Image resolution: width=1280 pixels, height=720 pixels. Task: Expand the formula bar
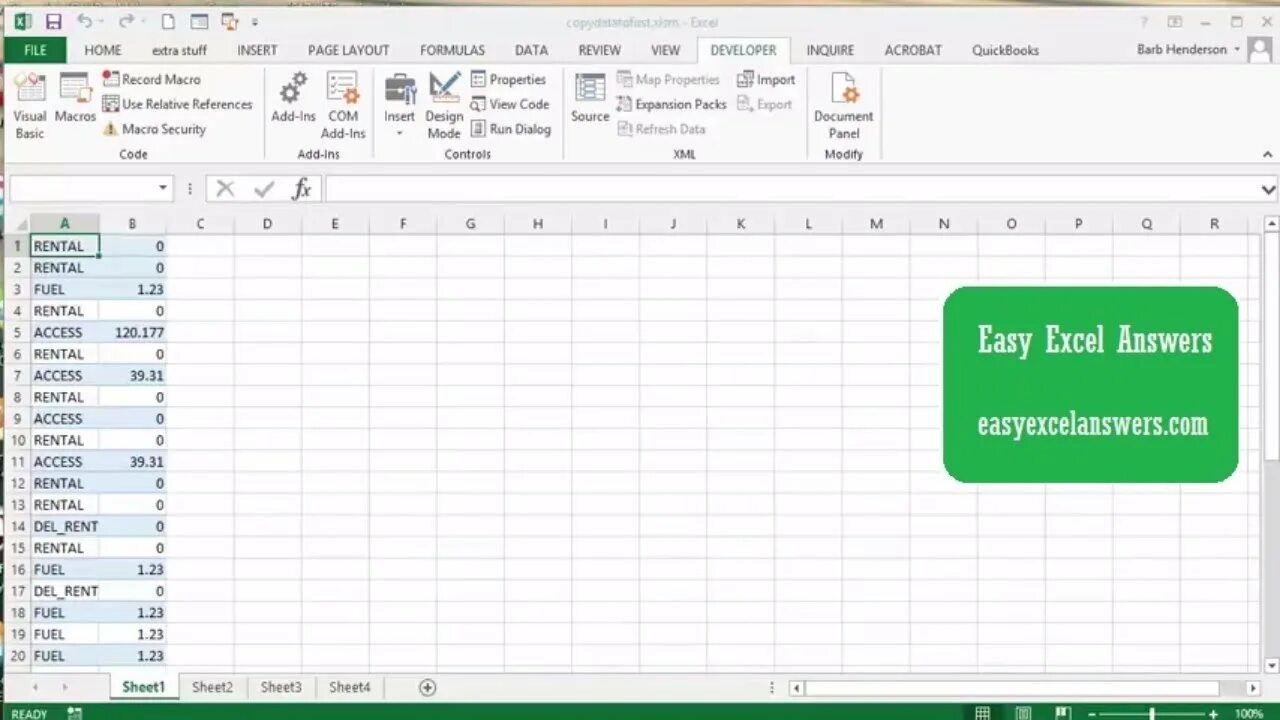point(1268,189)
